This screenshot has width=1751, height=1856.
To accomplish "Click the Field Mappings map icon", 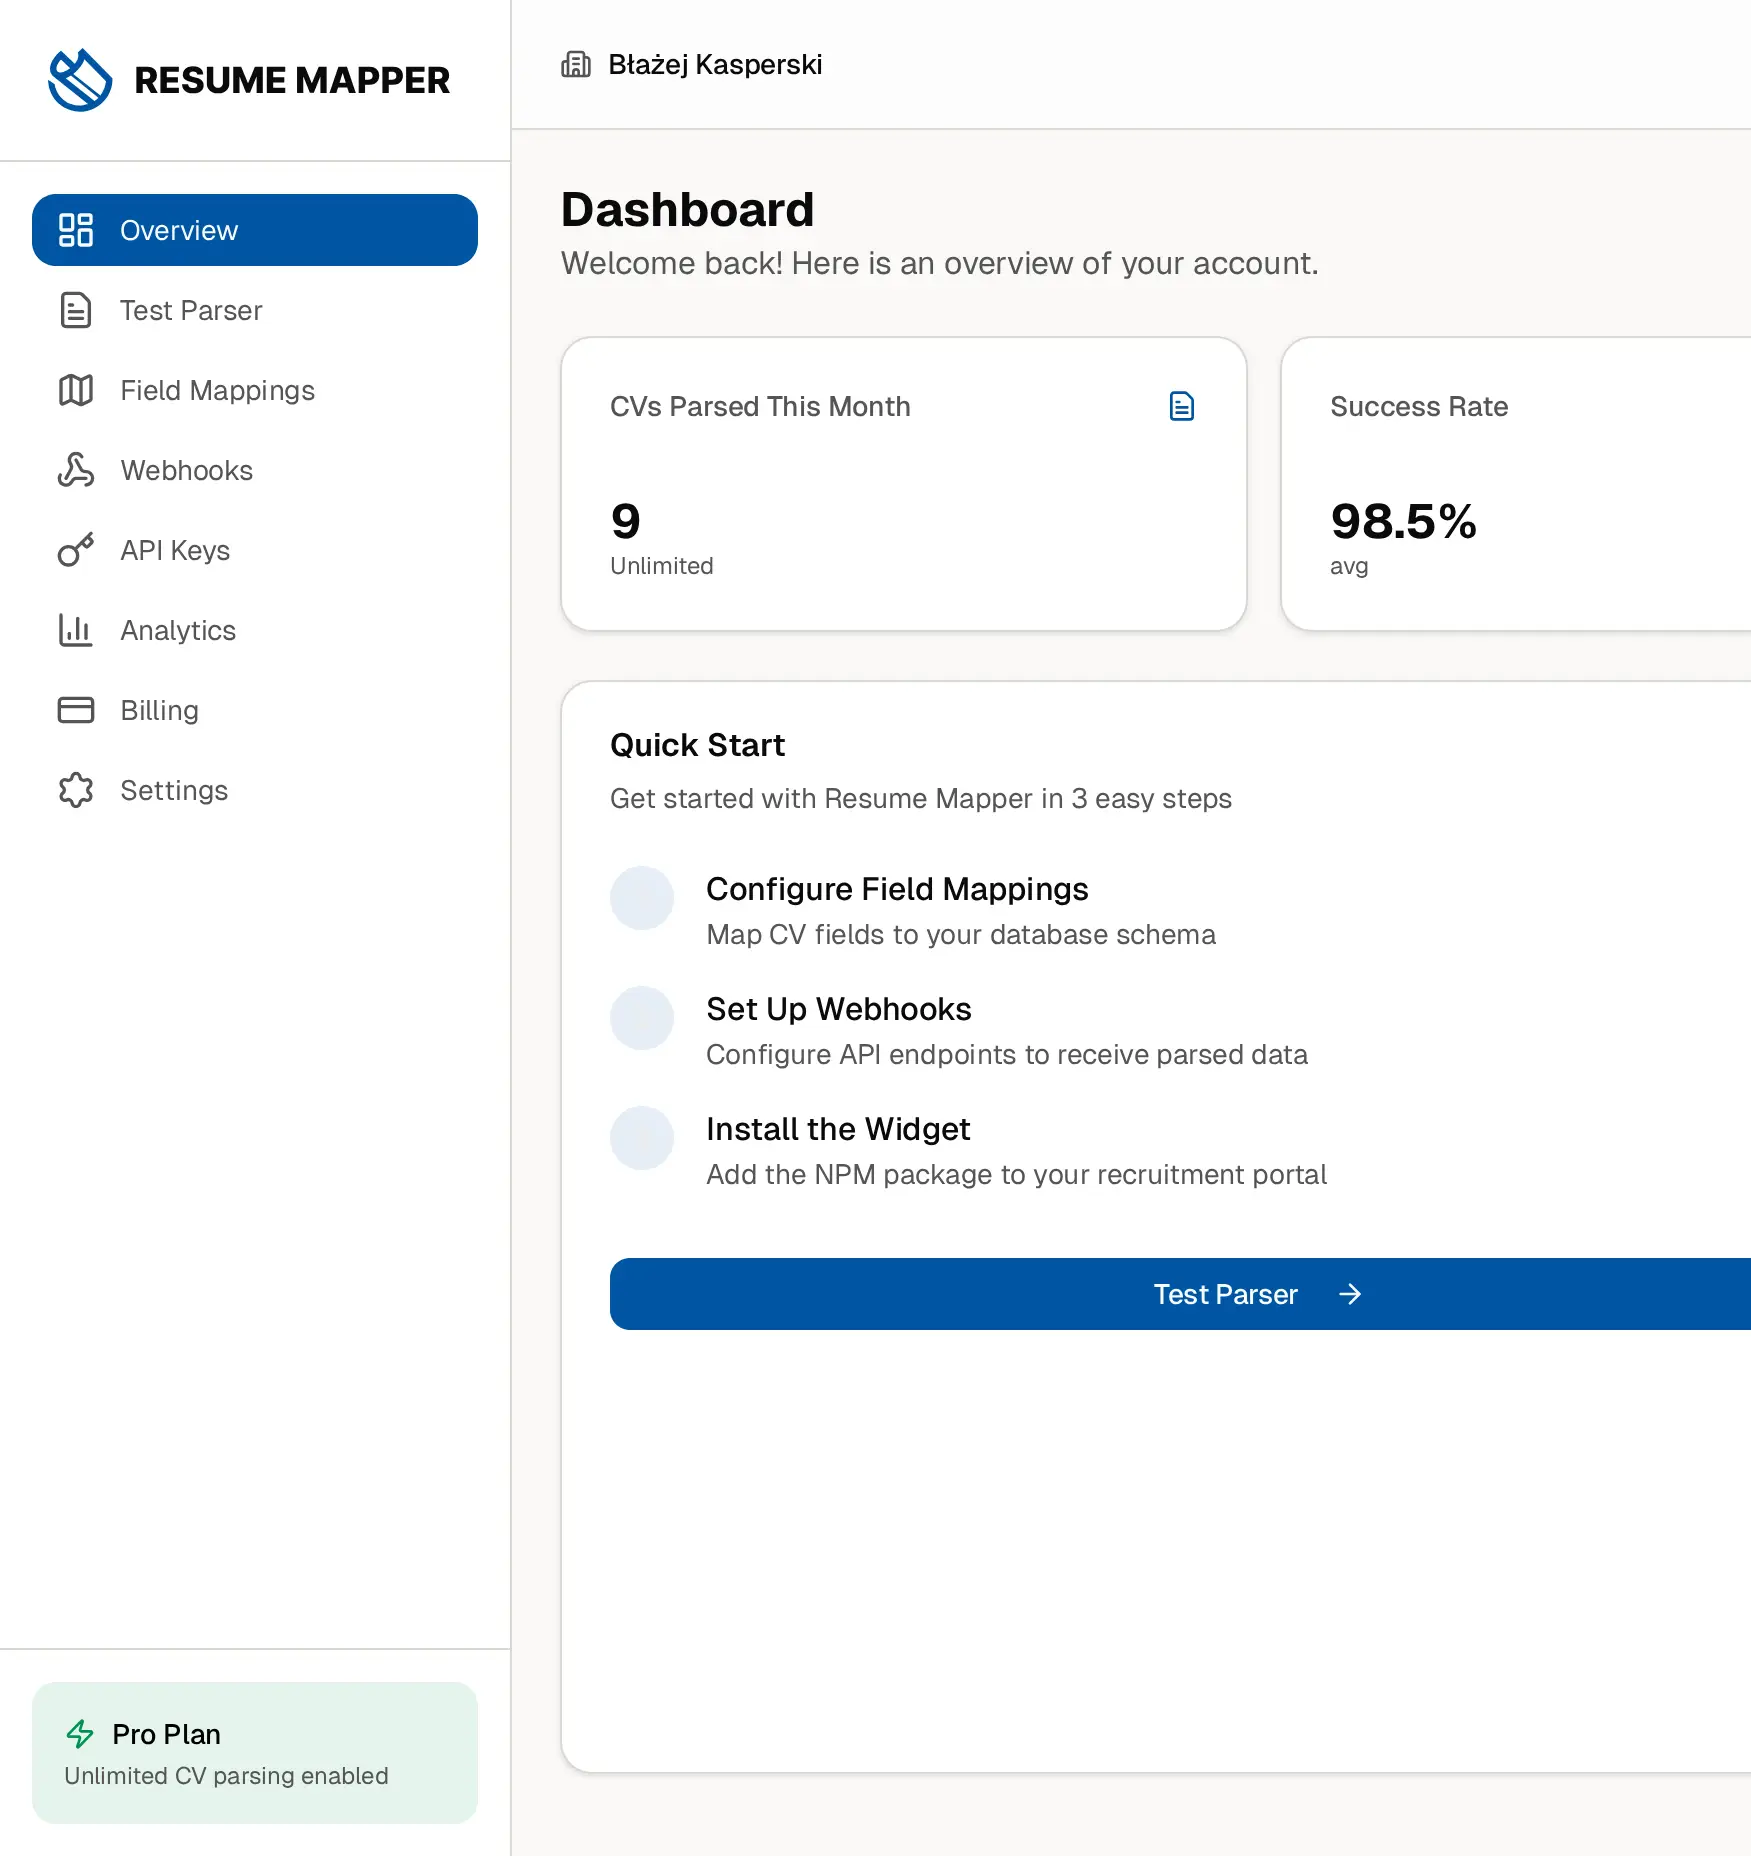I will [76, 390].
